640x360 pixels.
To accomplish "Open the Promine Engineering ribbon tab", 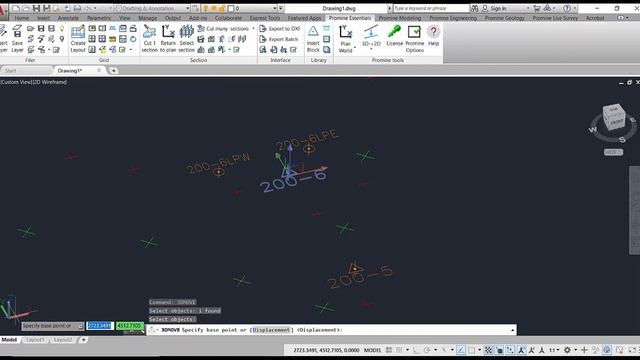I will click(453, 18).
